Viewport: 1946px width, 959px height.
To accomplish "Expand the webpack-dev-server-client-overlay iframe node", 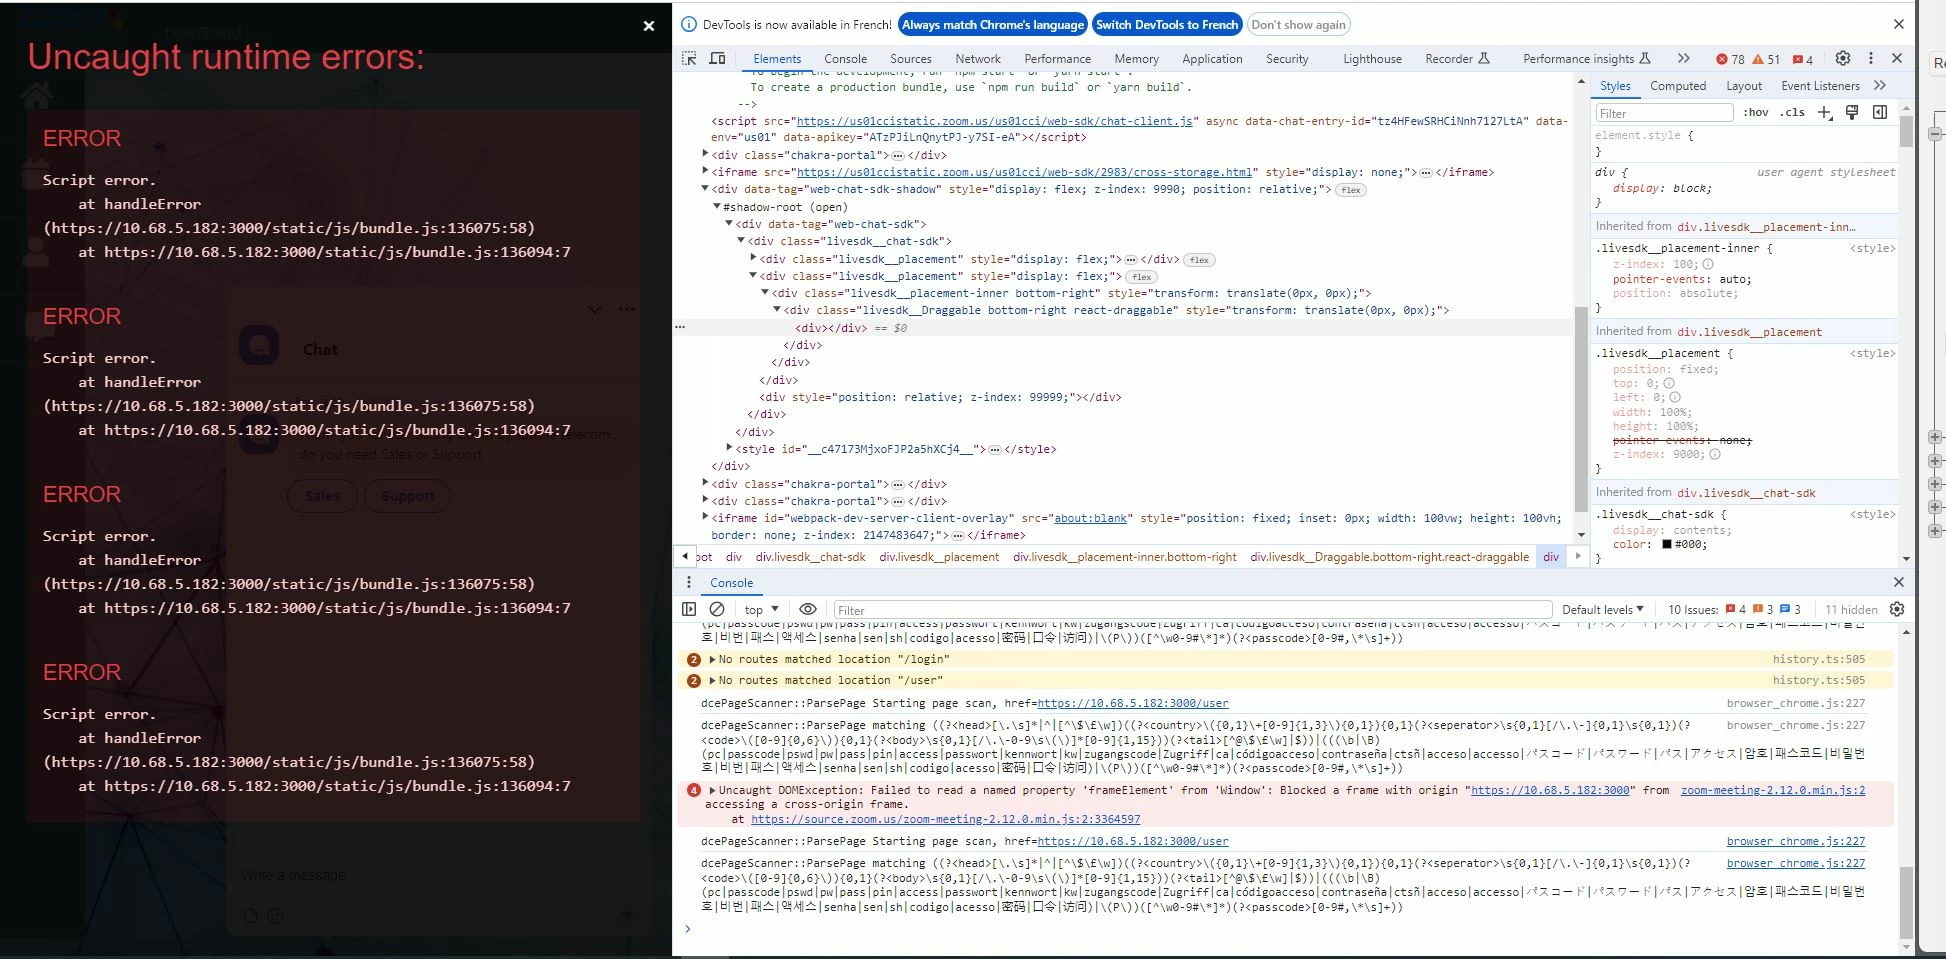I will click(x=705, y=518).
